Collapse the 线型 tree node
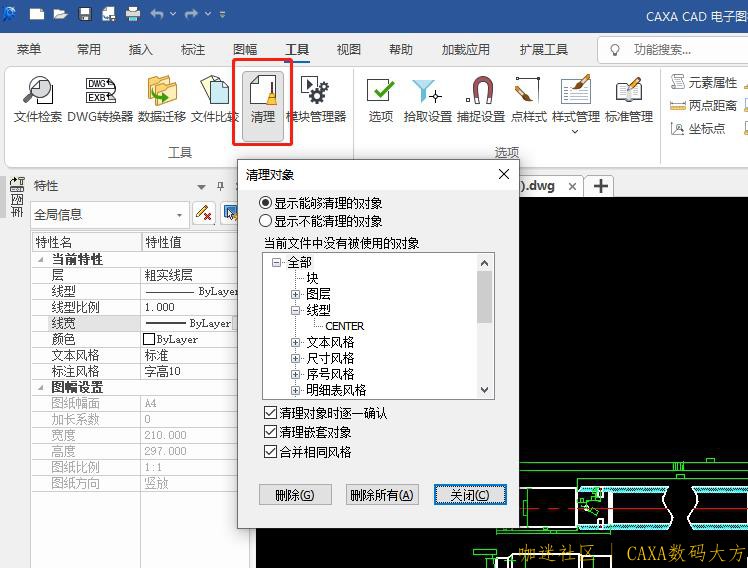The image size is (748, 568). 295,310
